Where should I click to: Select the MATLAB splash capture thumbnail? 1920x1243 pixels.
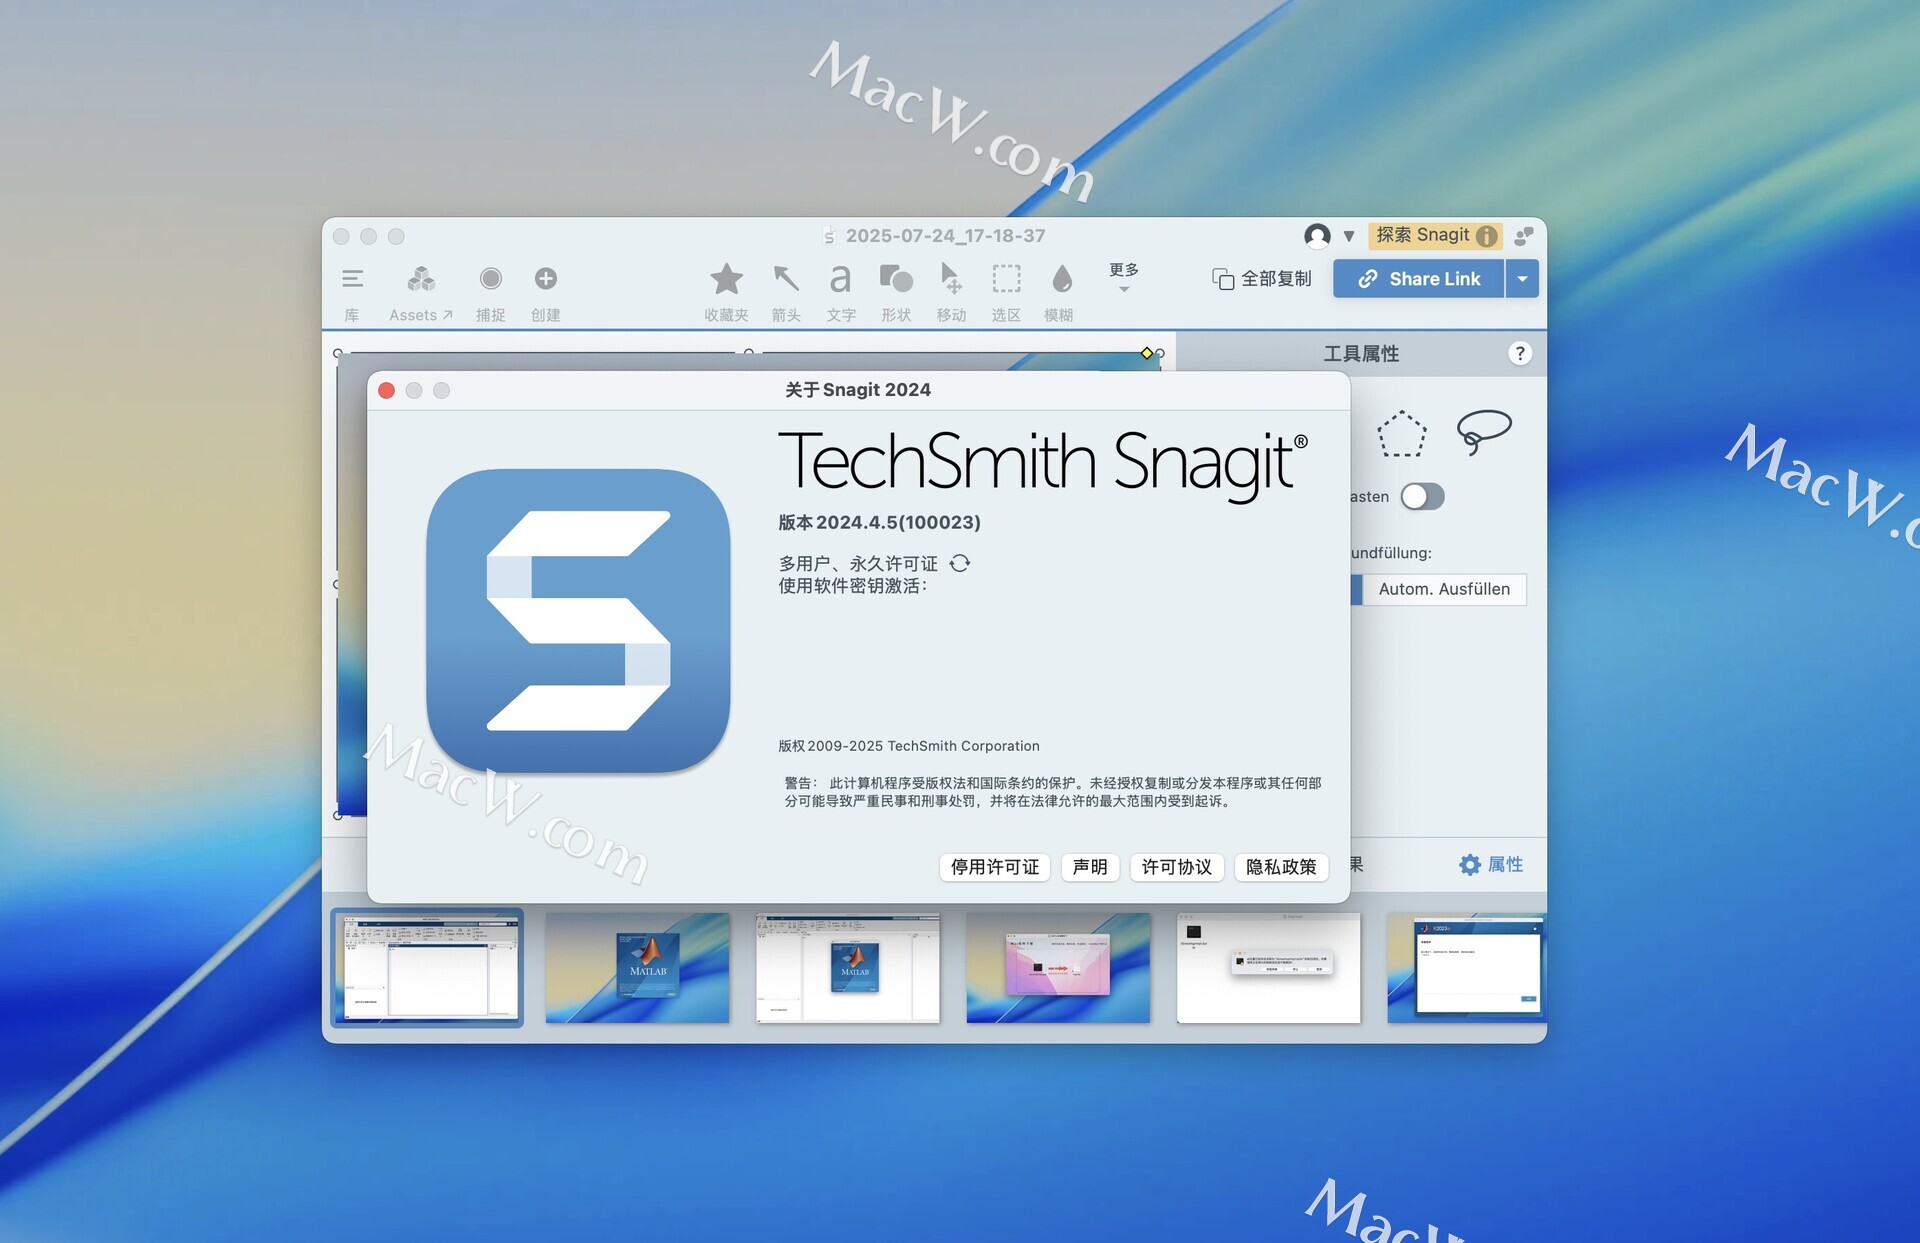click(x=637, y=967)
